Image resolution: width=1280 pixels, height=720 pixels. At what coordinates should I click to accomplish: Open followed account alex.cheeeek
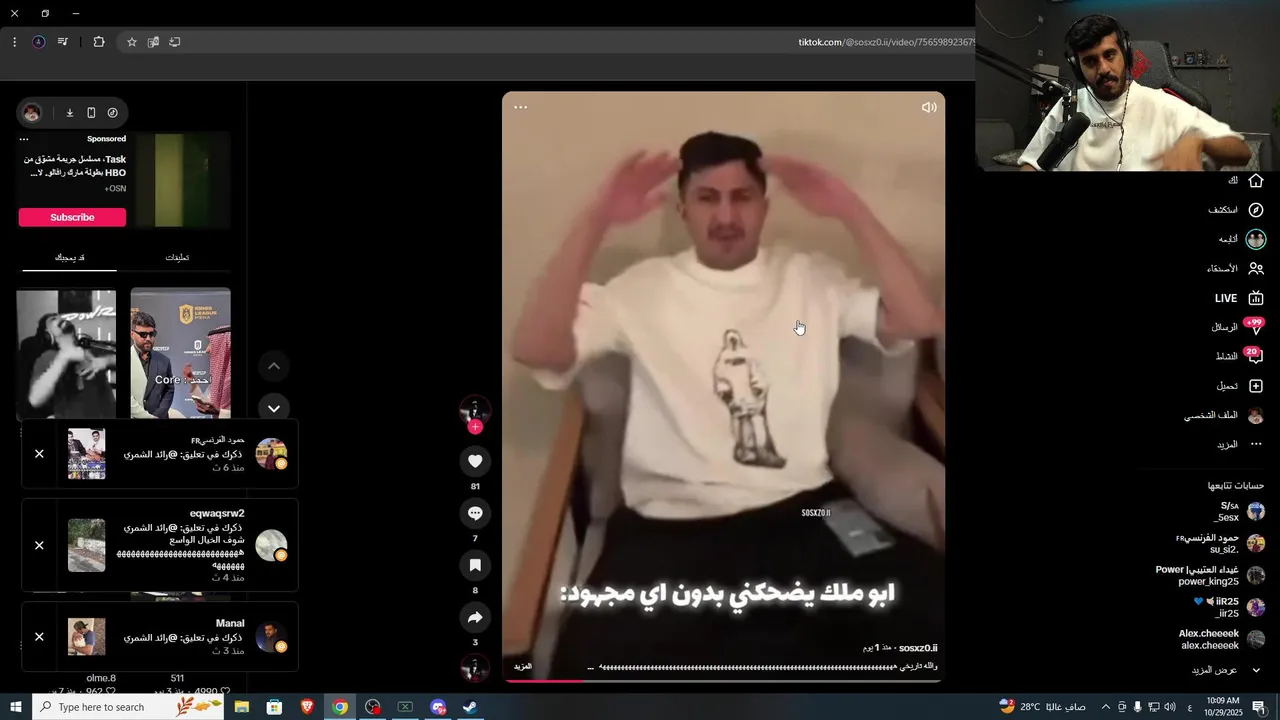(1222, 639)
